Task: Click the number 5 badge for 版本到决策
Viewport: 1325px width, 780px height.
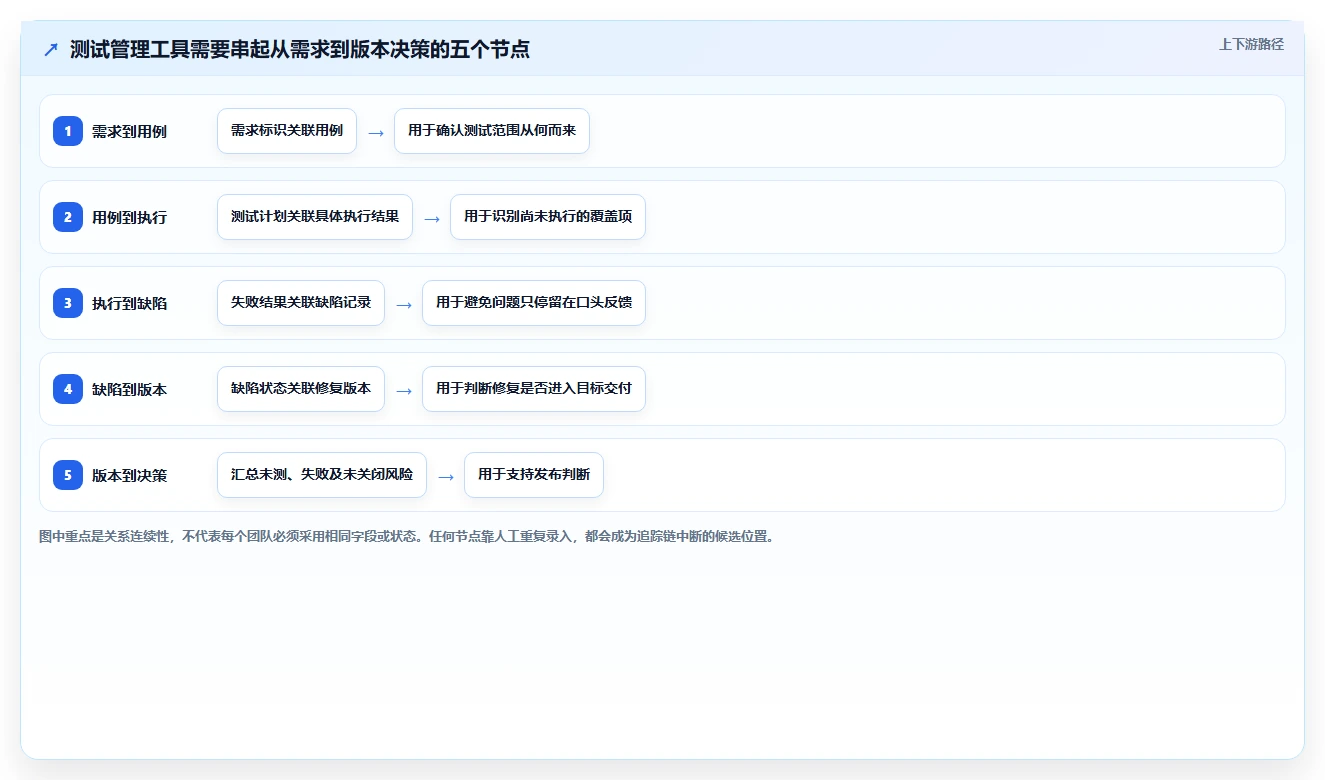Action: [68, 474]
